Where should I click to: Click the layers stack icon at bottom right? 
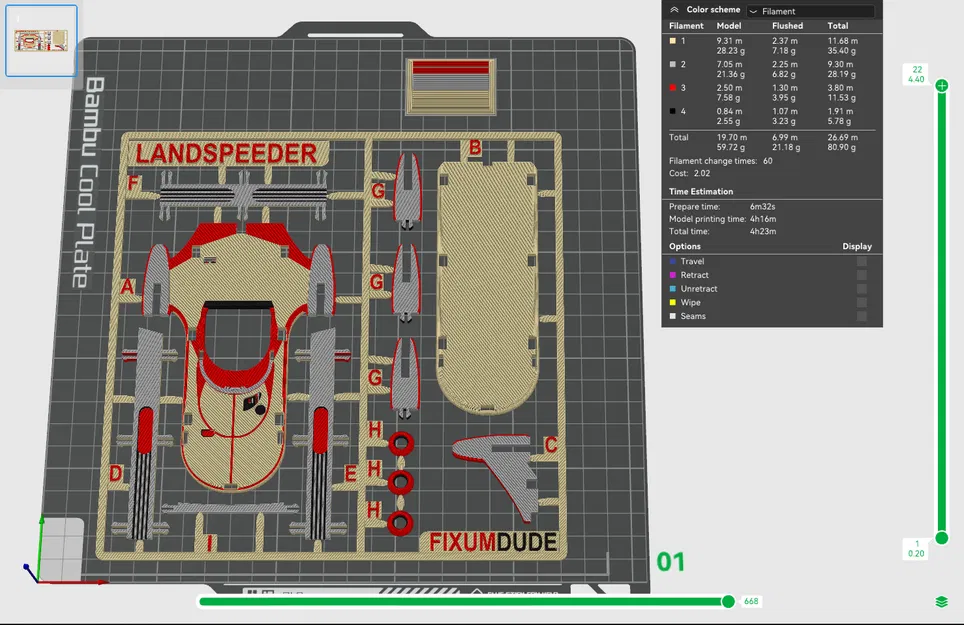[941, 602]
